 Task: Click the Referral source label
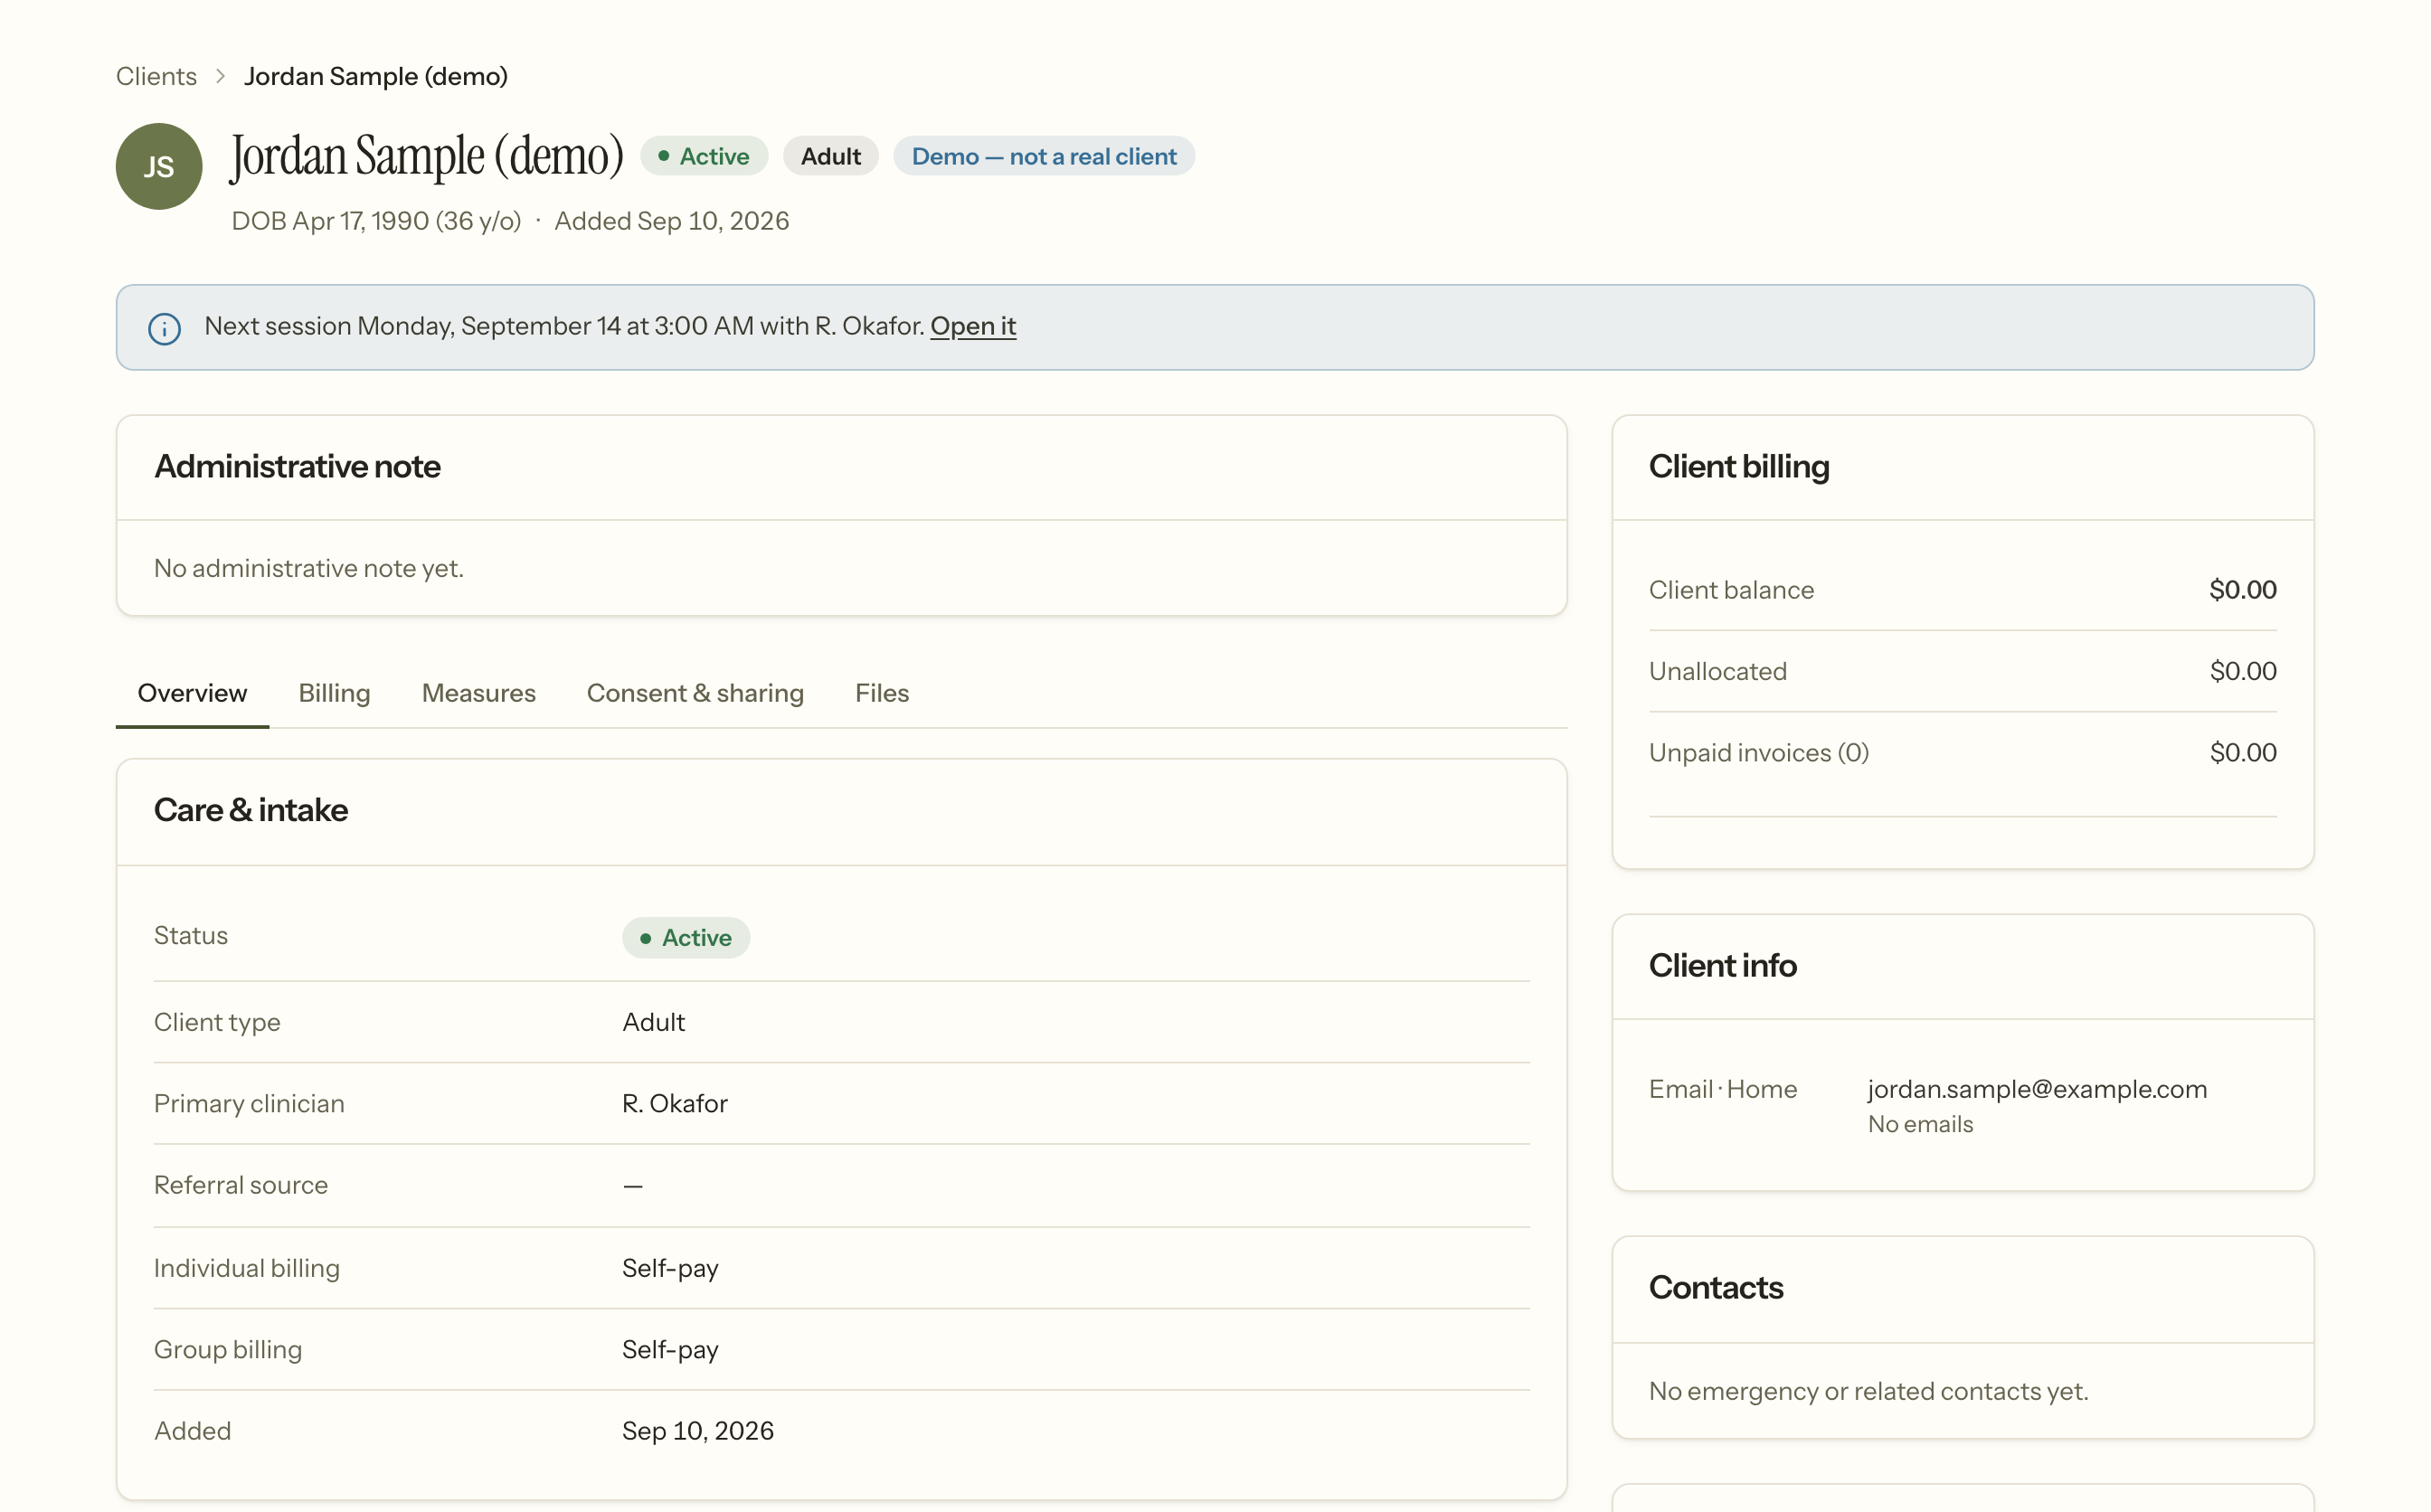pyautogui.click(x=241, y=1185)
